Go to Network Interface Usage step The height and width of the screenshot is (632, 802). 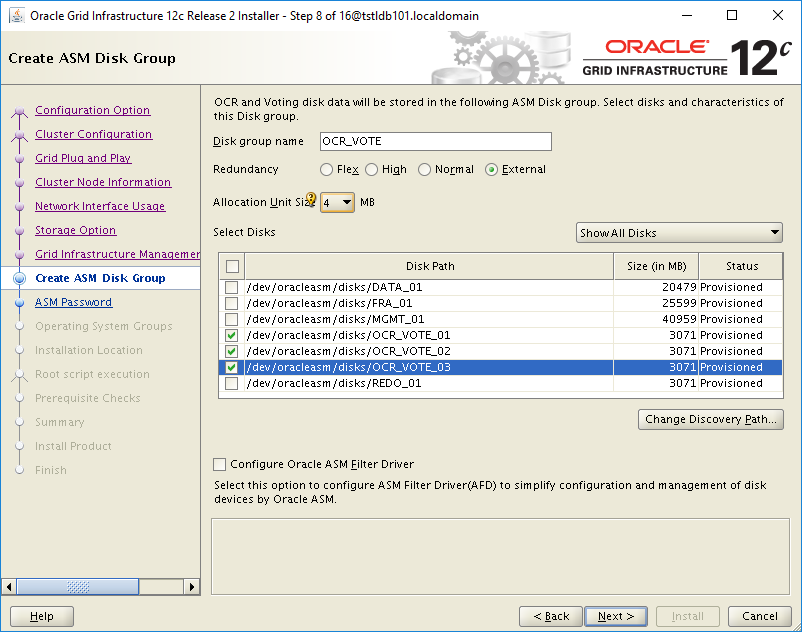(x=100, y=207)
